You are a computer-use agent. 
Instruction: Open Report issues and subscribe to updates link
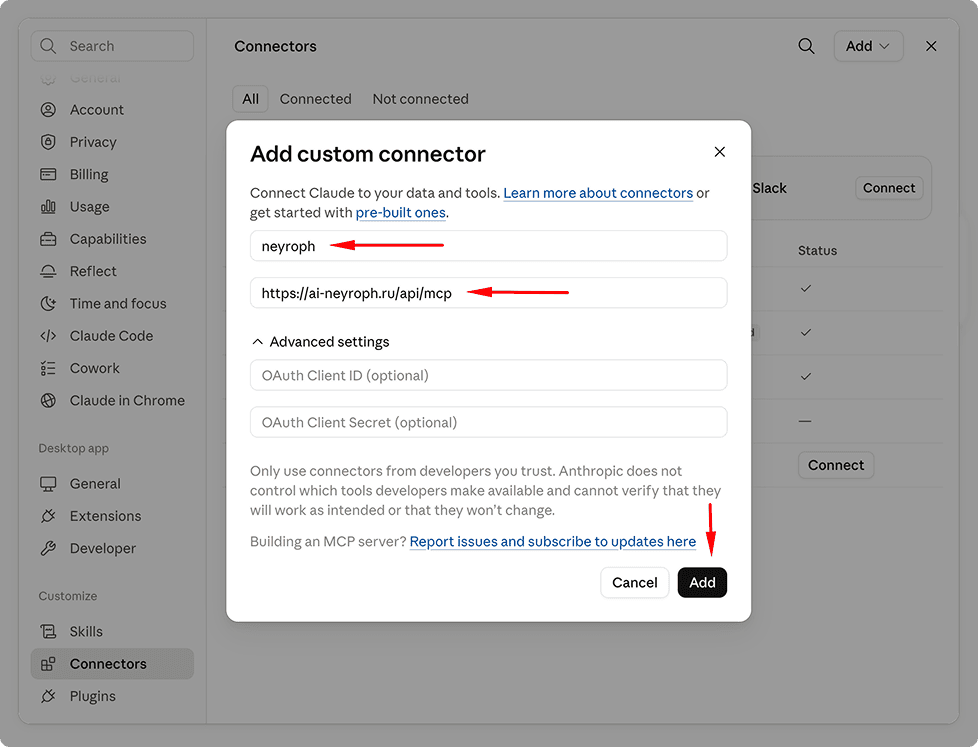[553, 541]
